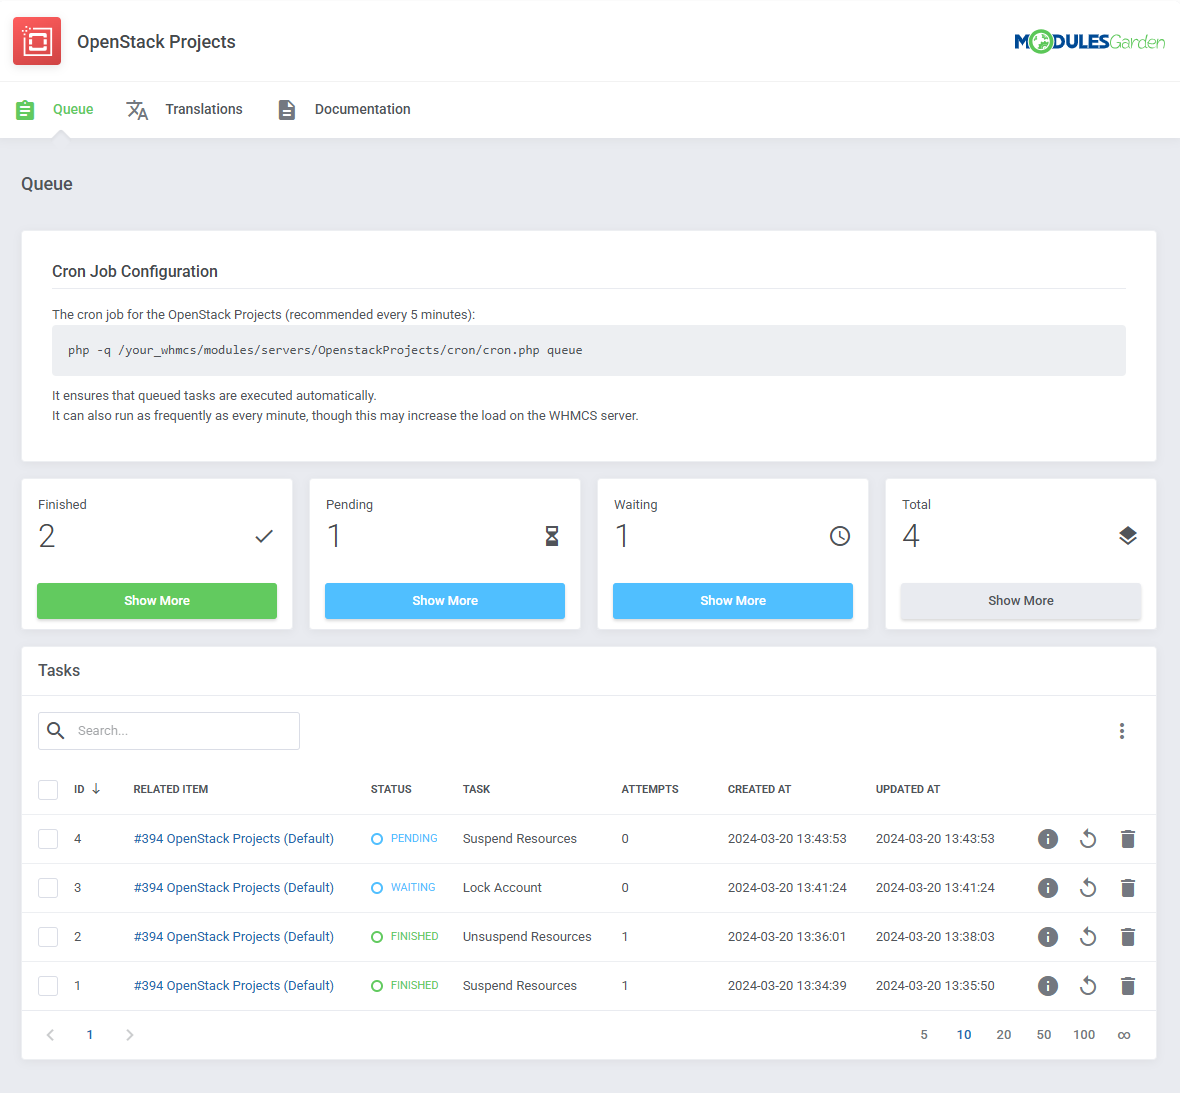Open related item link for task 4
Viewport: 1180px width, 1093px height.
pyautogui.click(x=234, y=839)
